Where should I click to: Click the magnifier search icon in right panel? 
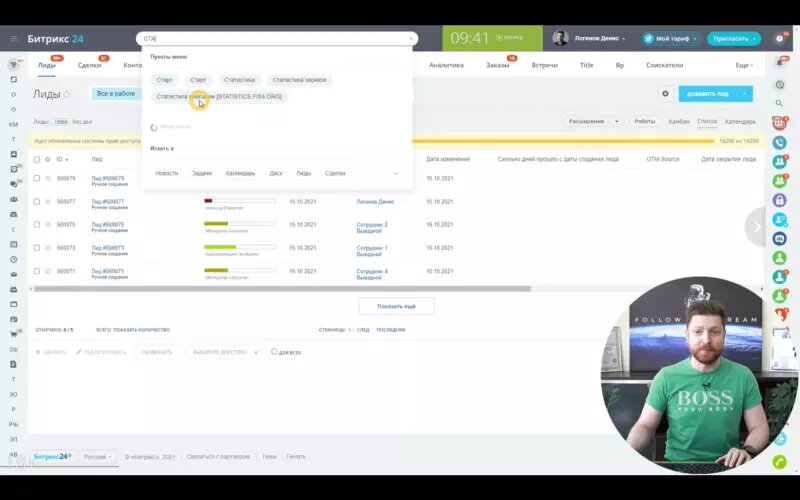pyautogui.click(x=779, y=103)
